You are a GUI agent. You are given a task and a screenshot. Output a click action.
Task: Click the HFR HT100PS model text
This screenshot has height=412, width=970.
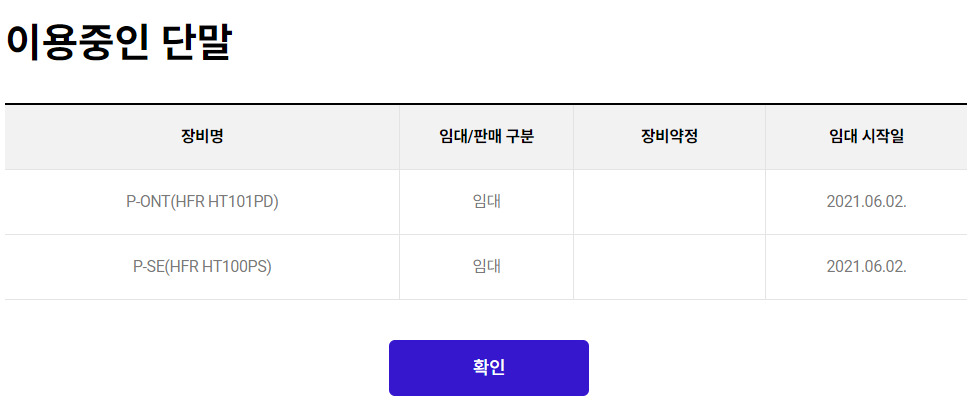coord(220,267)
